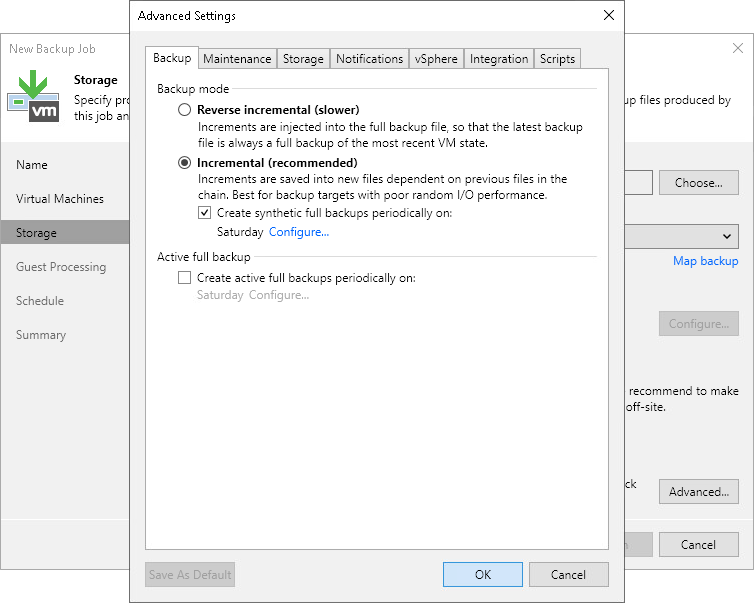Enable Create active full backups periodically

pos(184,277)
